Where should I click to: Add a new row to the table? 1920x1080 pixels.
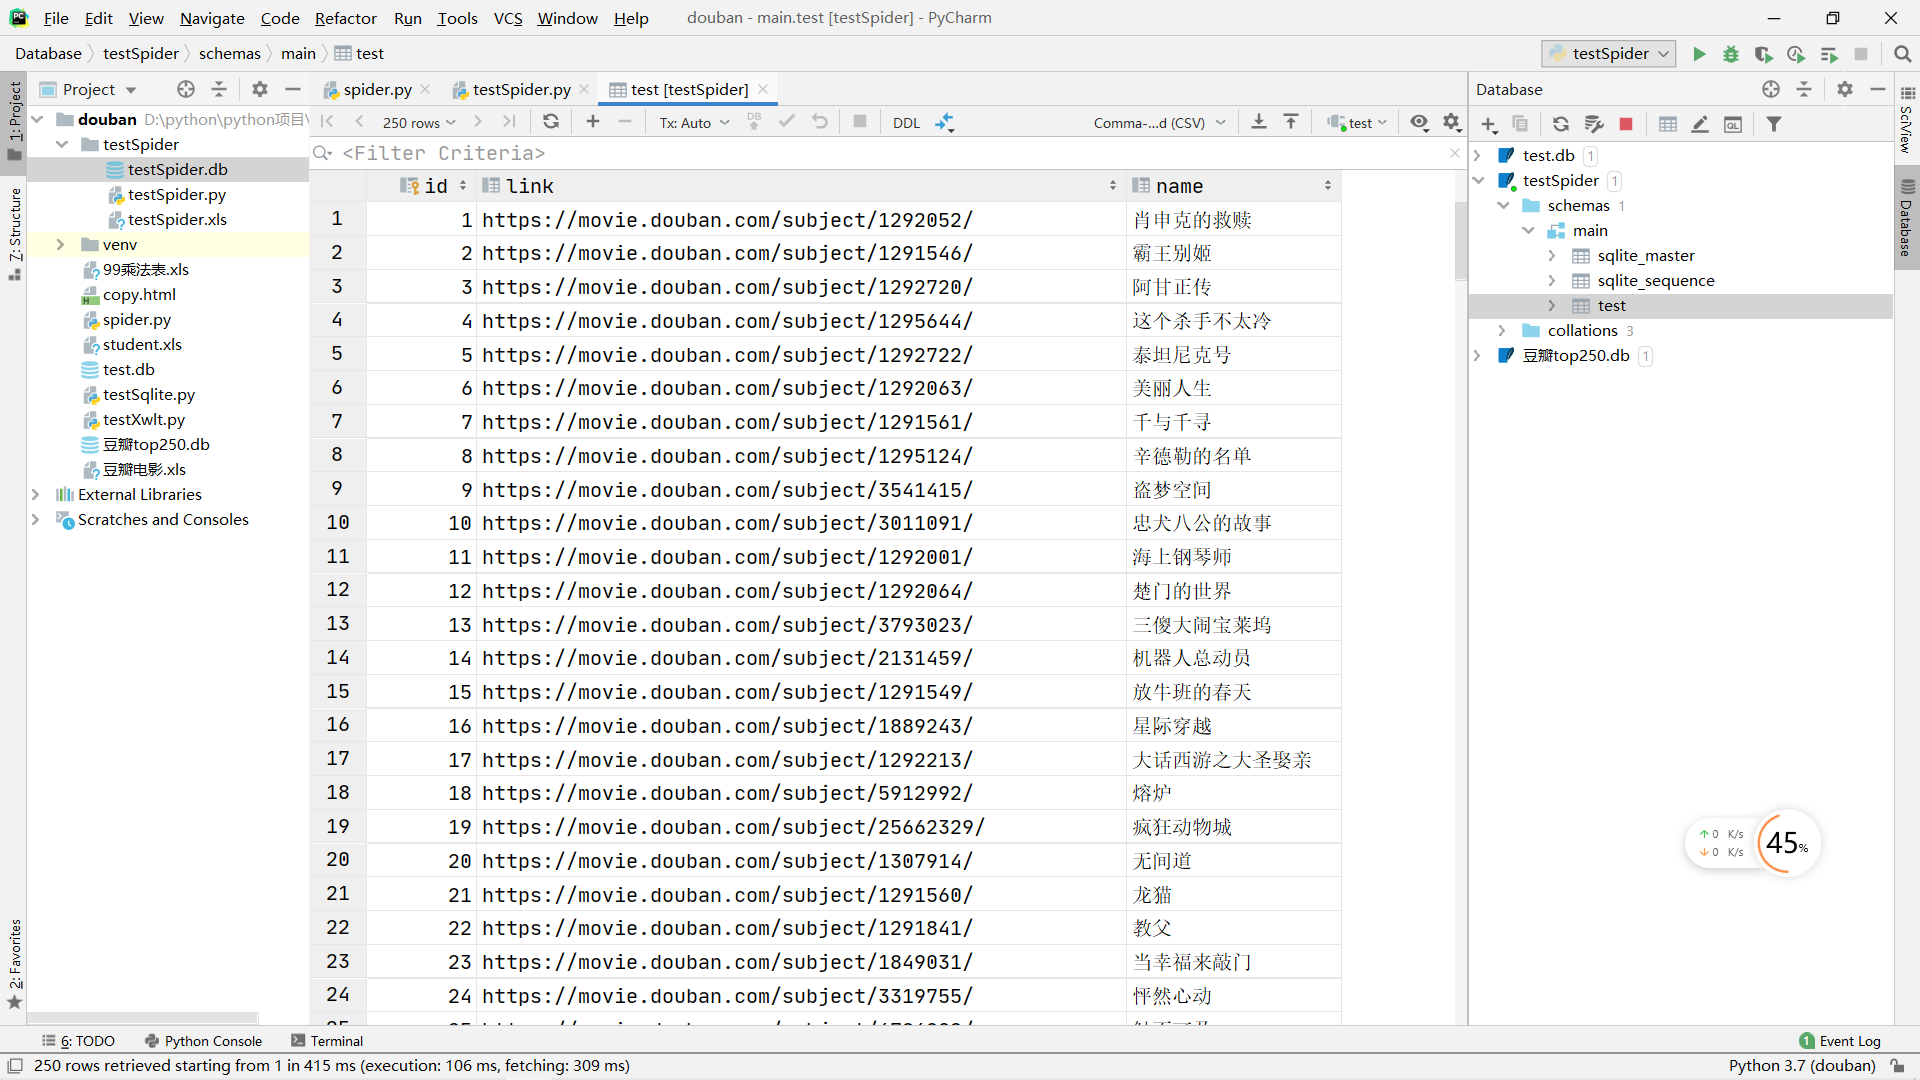[593, 122]
